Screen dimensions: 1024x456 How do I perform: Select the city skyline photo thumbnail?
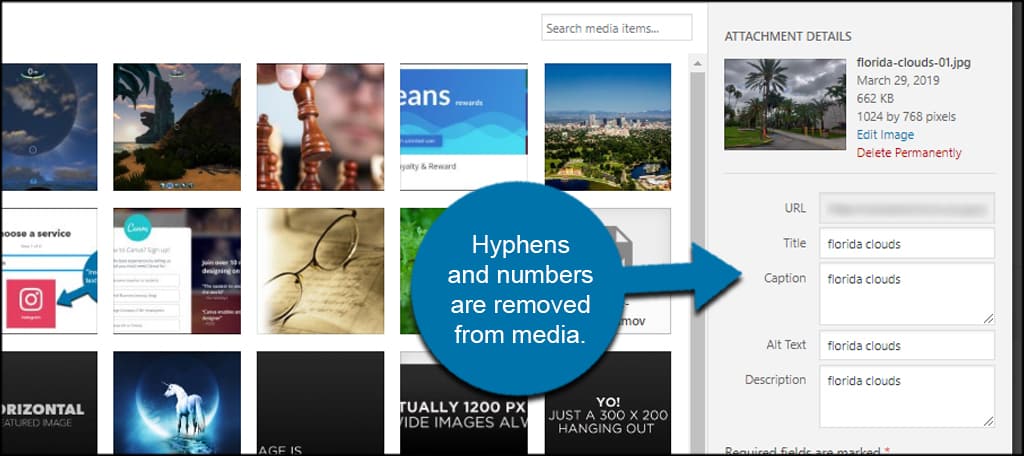click(607, 127)
